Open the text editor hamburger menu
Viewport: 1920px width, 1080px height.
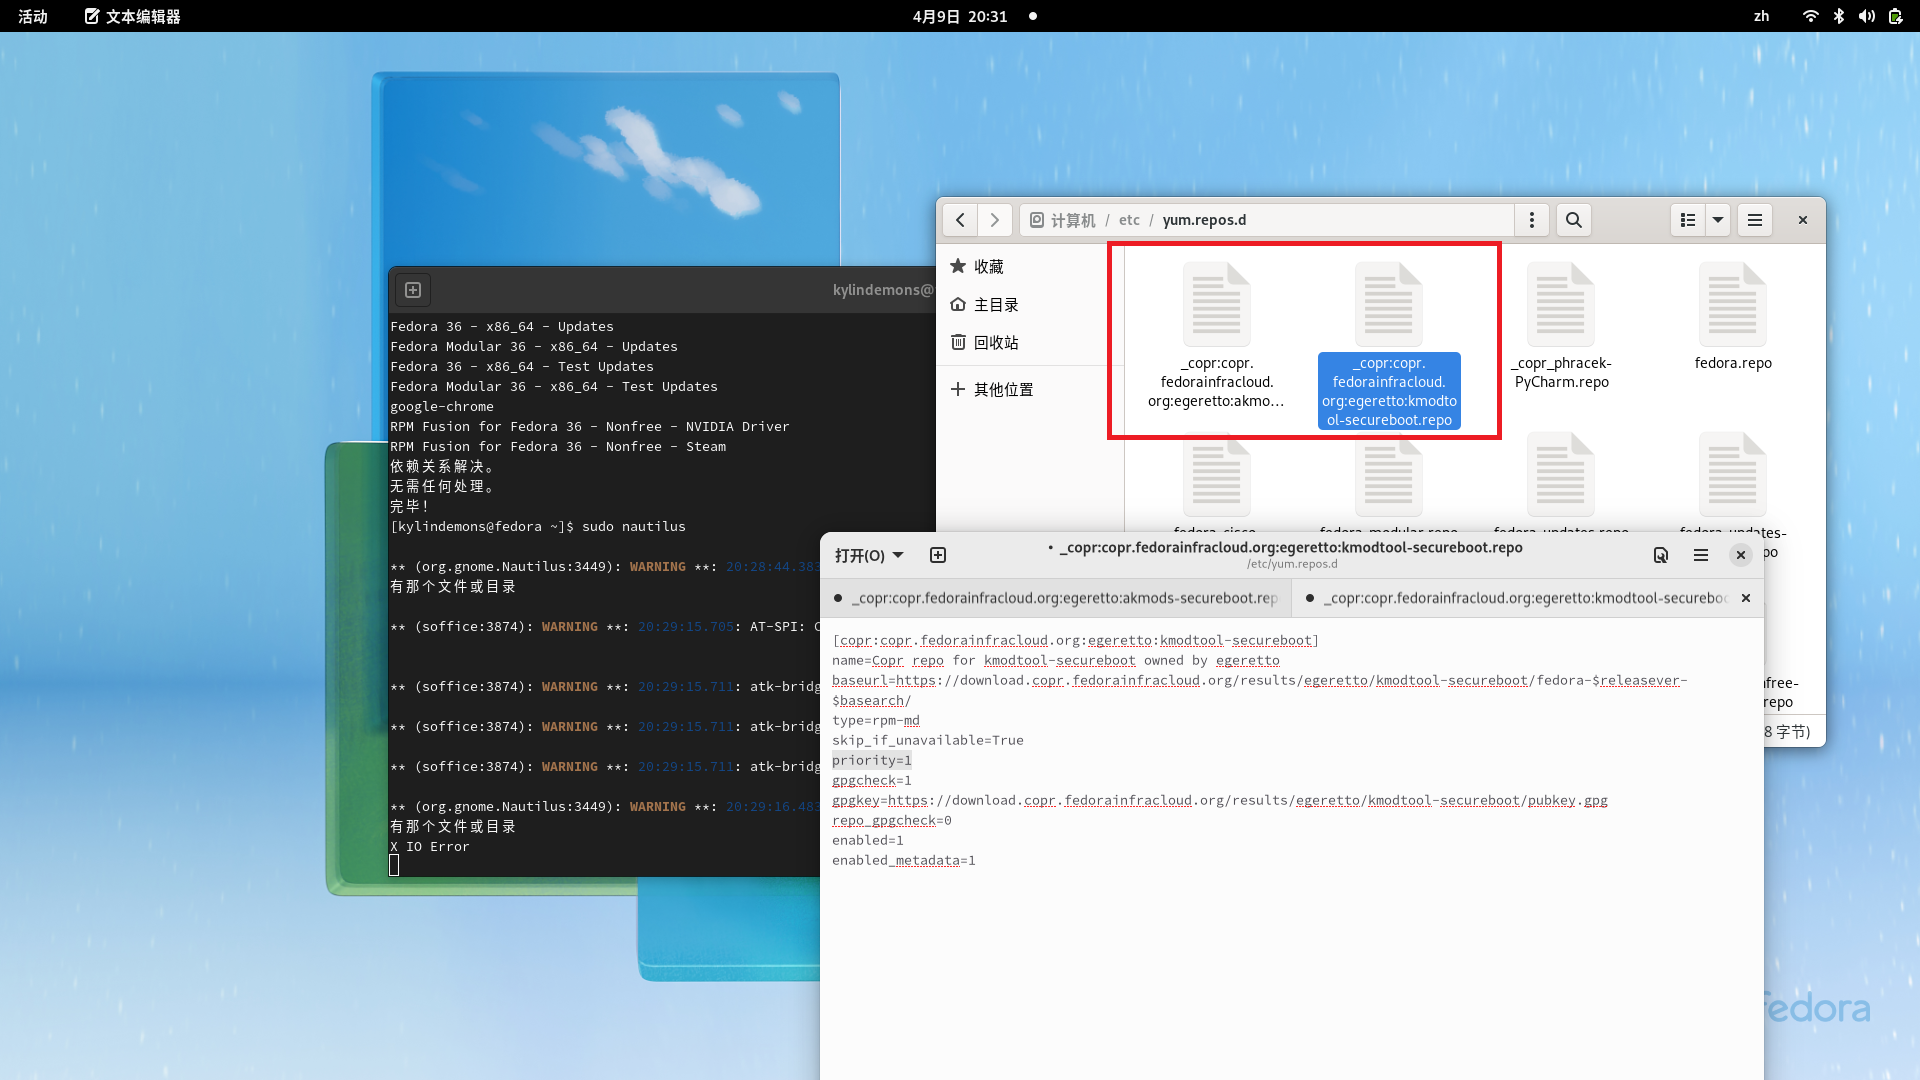[1701, 555]
